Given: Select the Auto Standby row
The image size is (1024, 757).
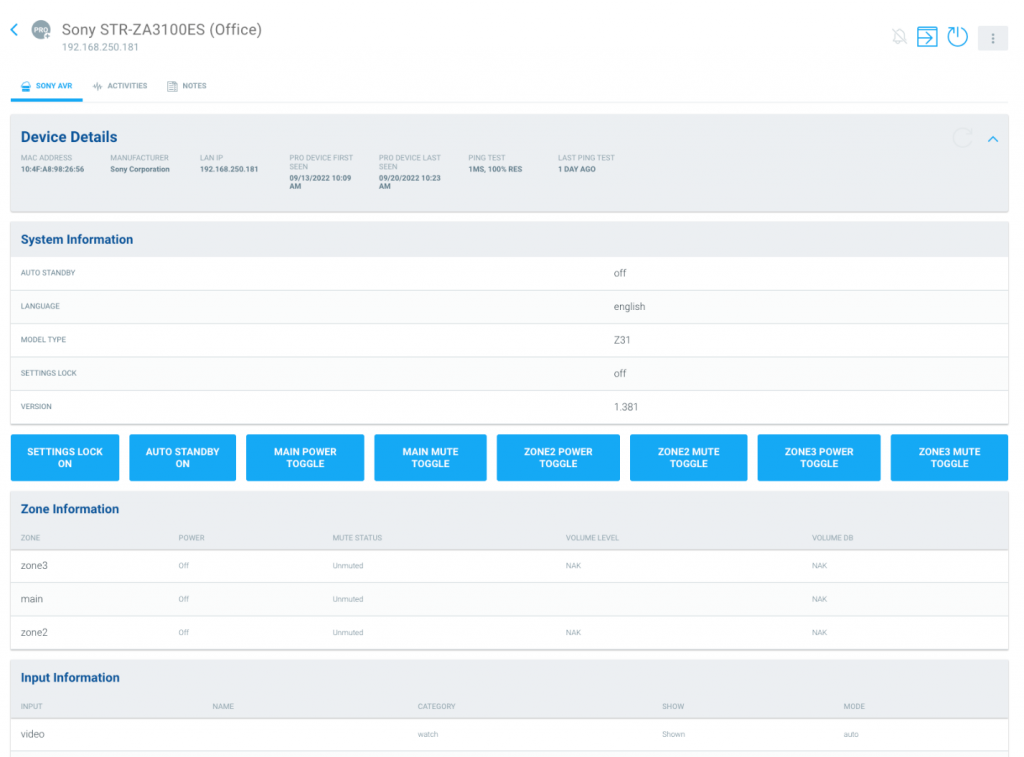Looking at the screenshot, I should (x=509, y=273).
